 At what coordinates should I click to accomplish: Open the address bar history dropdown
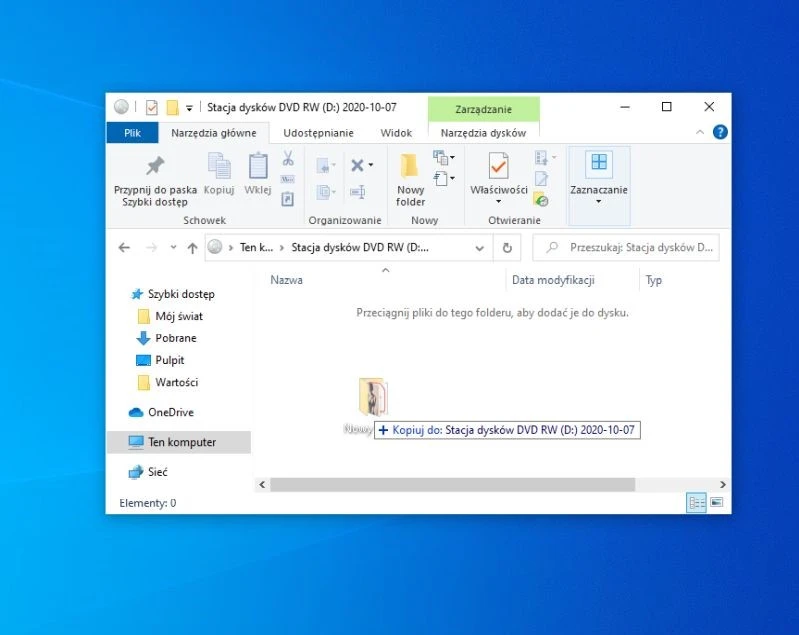481,248
